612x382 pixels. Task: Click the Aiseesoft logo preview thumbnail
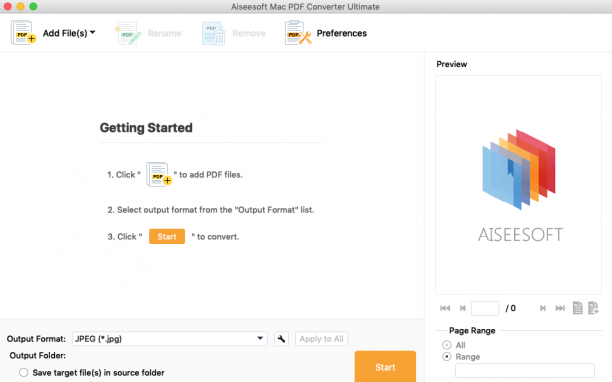click(519, 185)
